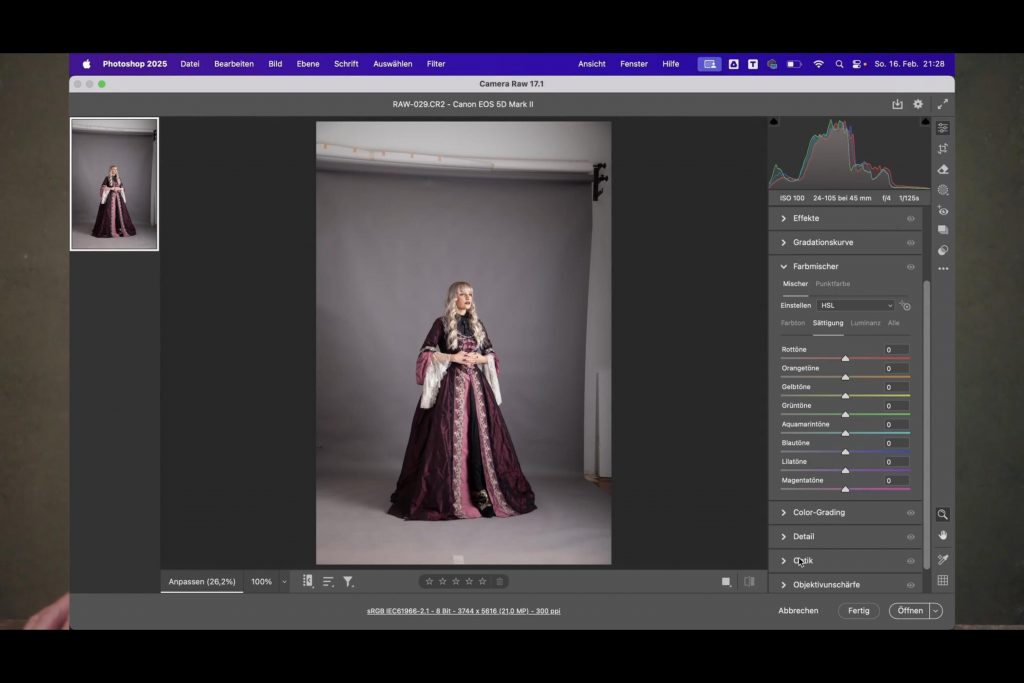
Task: Choose the Healing eraser tool
Action: (942, 169)
